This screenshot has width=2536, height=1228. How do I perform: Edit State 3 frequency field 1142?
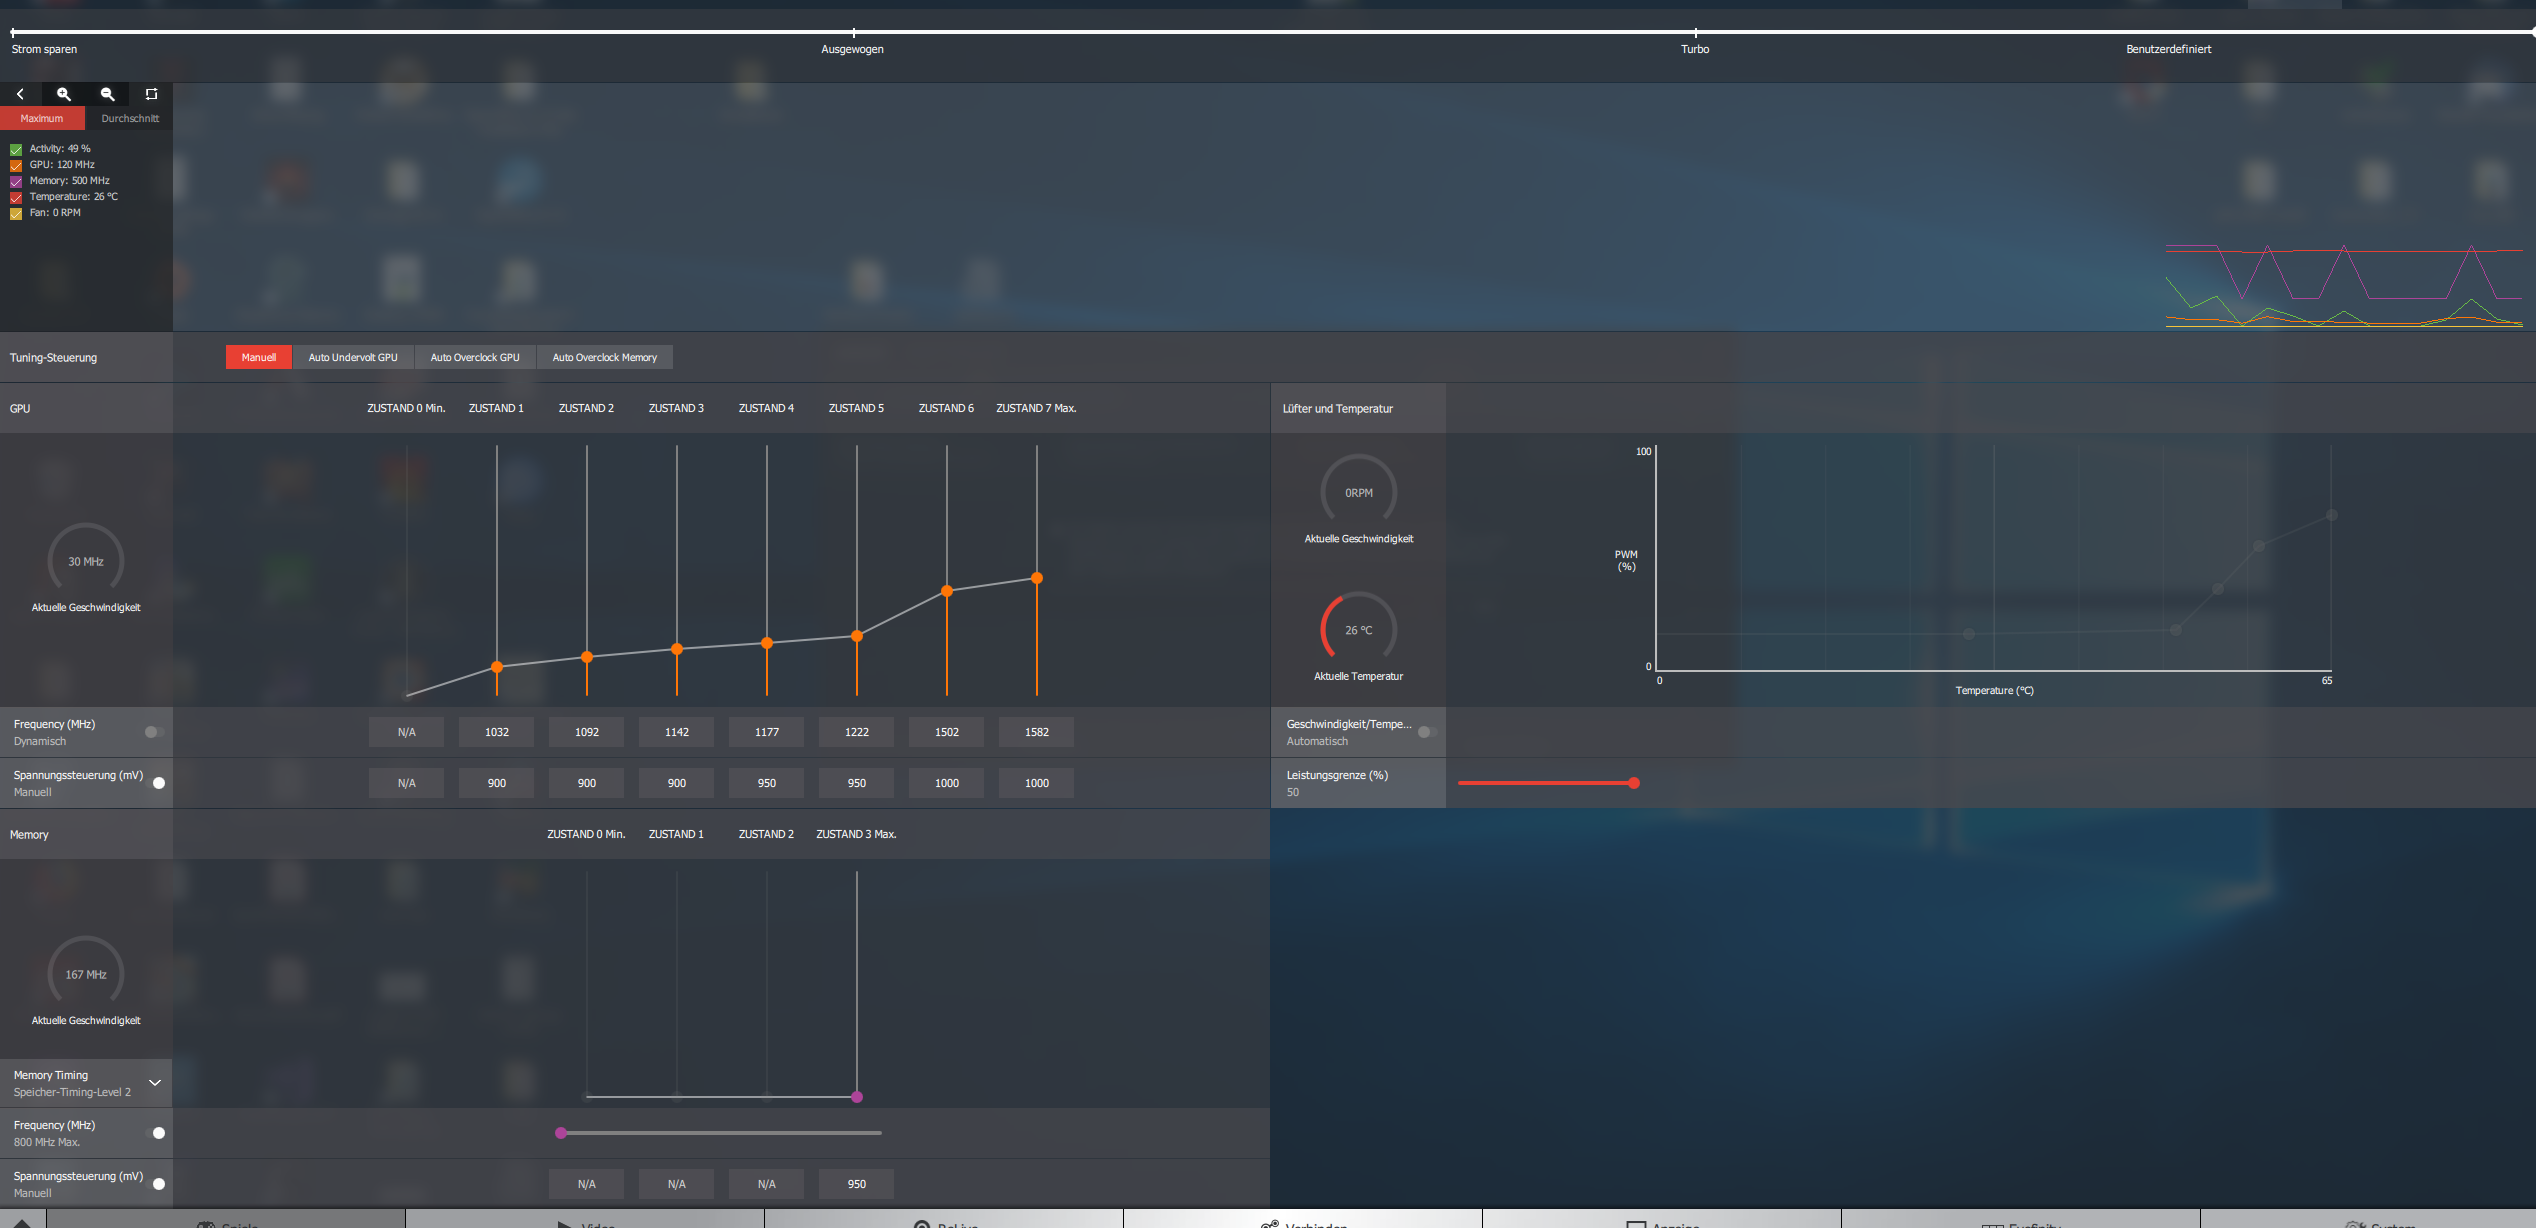click(677, 732)
